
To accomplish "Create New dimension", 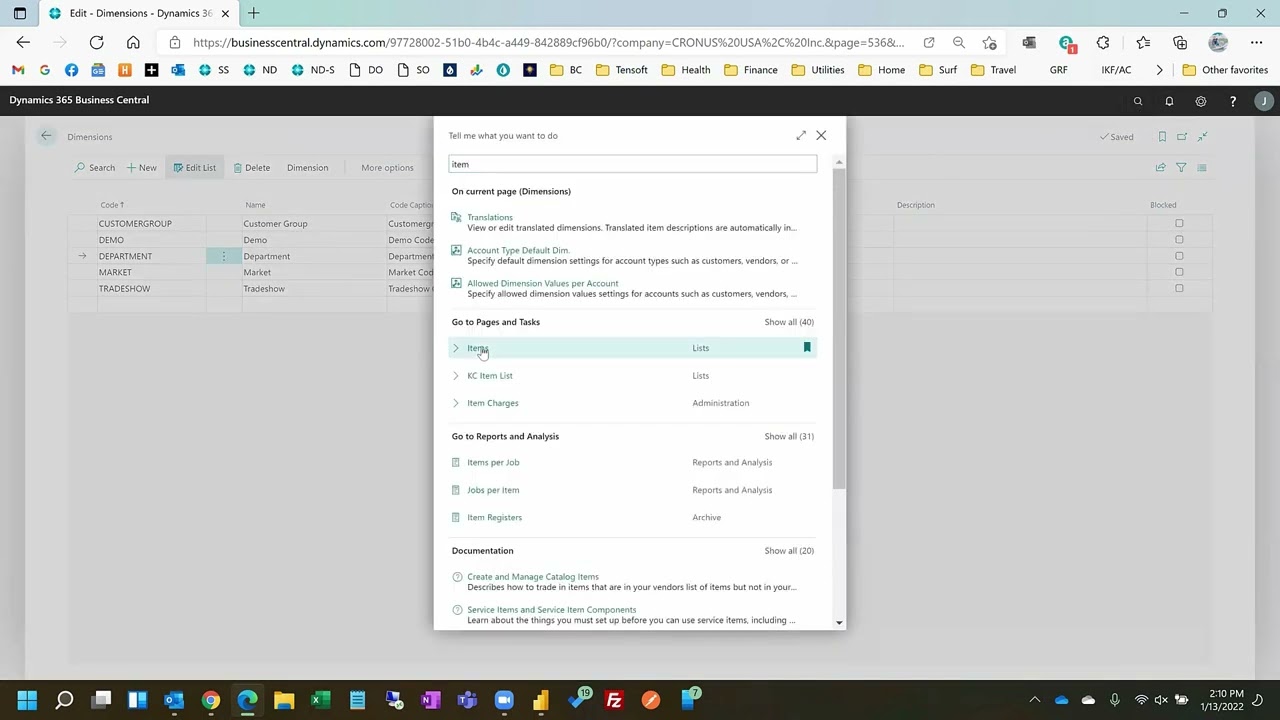I will 141,168.
